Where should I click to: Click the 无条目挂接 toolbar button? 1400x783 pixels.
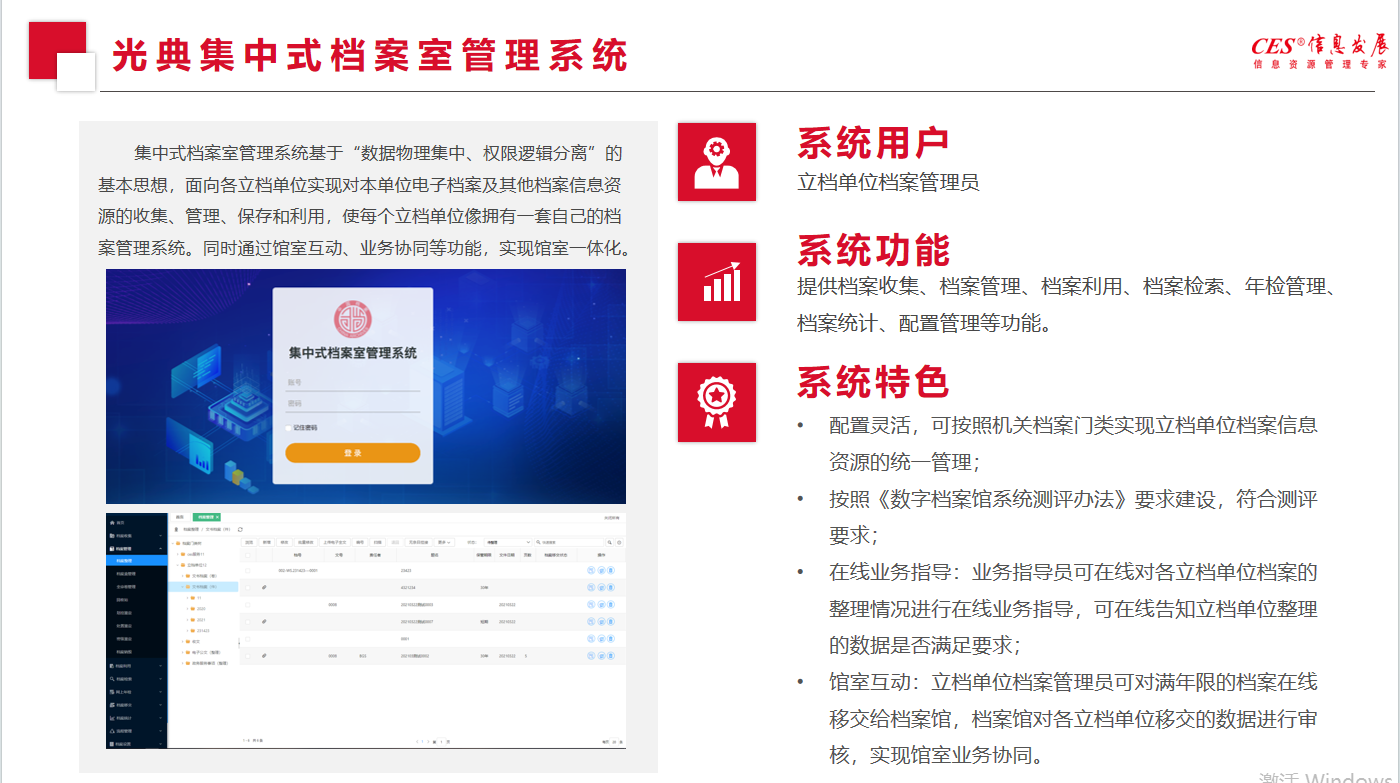[418, 542]
